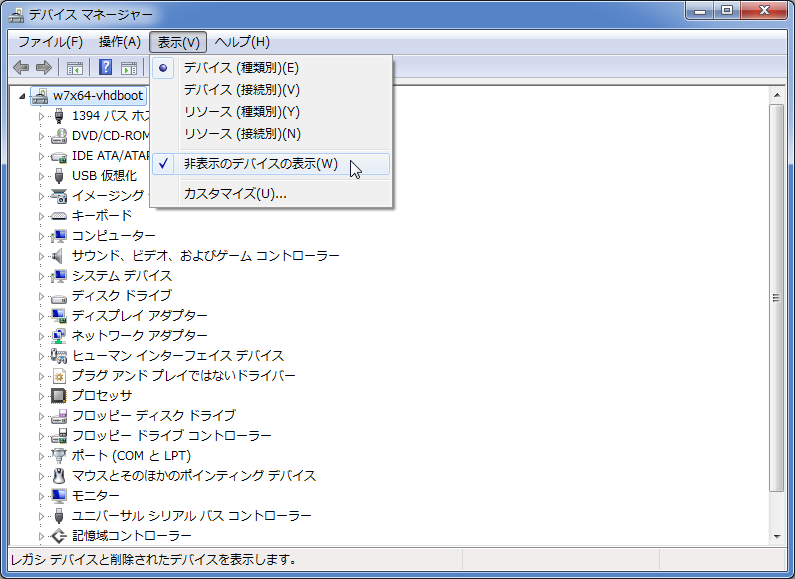Click the Forward arrow in toolbar
Screen dimensions: 795x579
pos(43,68)
